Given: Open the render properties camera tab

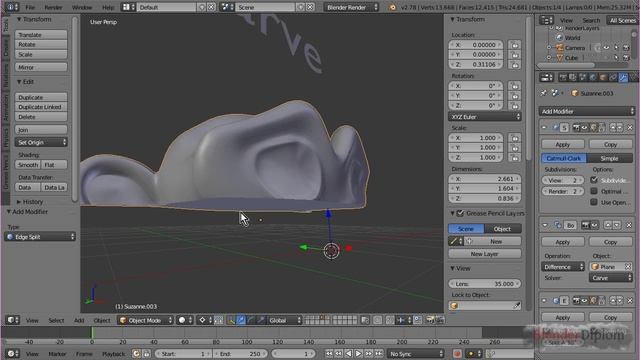Looking at the screenshot, I should (x=563, y=78).
